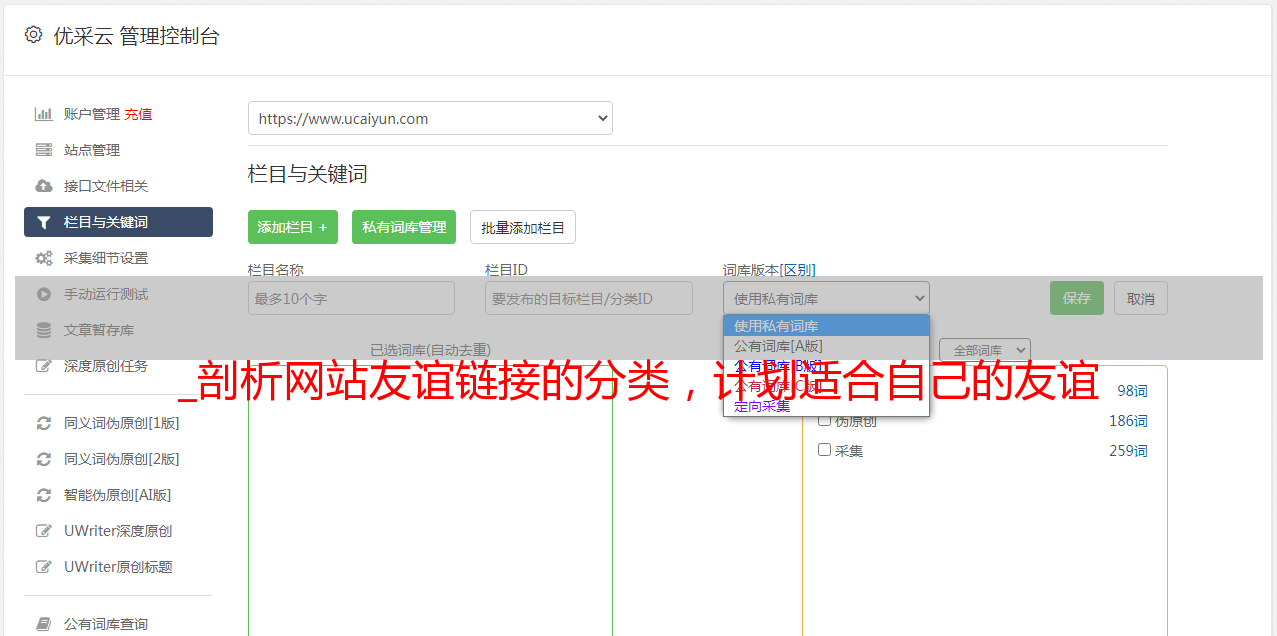Image resolution: width=1277 pixels, height=636 pixels.
Task: Click the refresh icon for 同义词伪原创[2版]
Action: (43, 459)
